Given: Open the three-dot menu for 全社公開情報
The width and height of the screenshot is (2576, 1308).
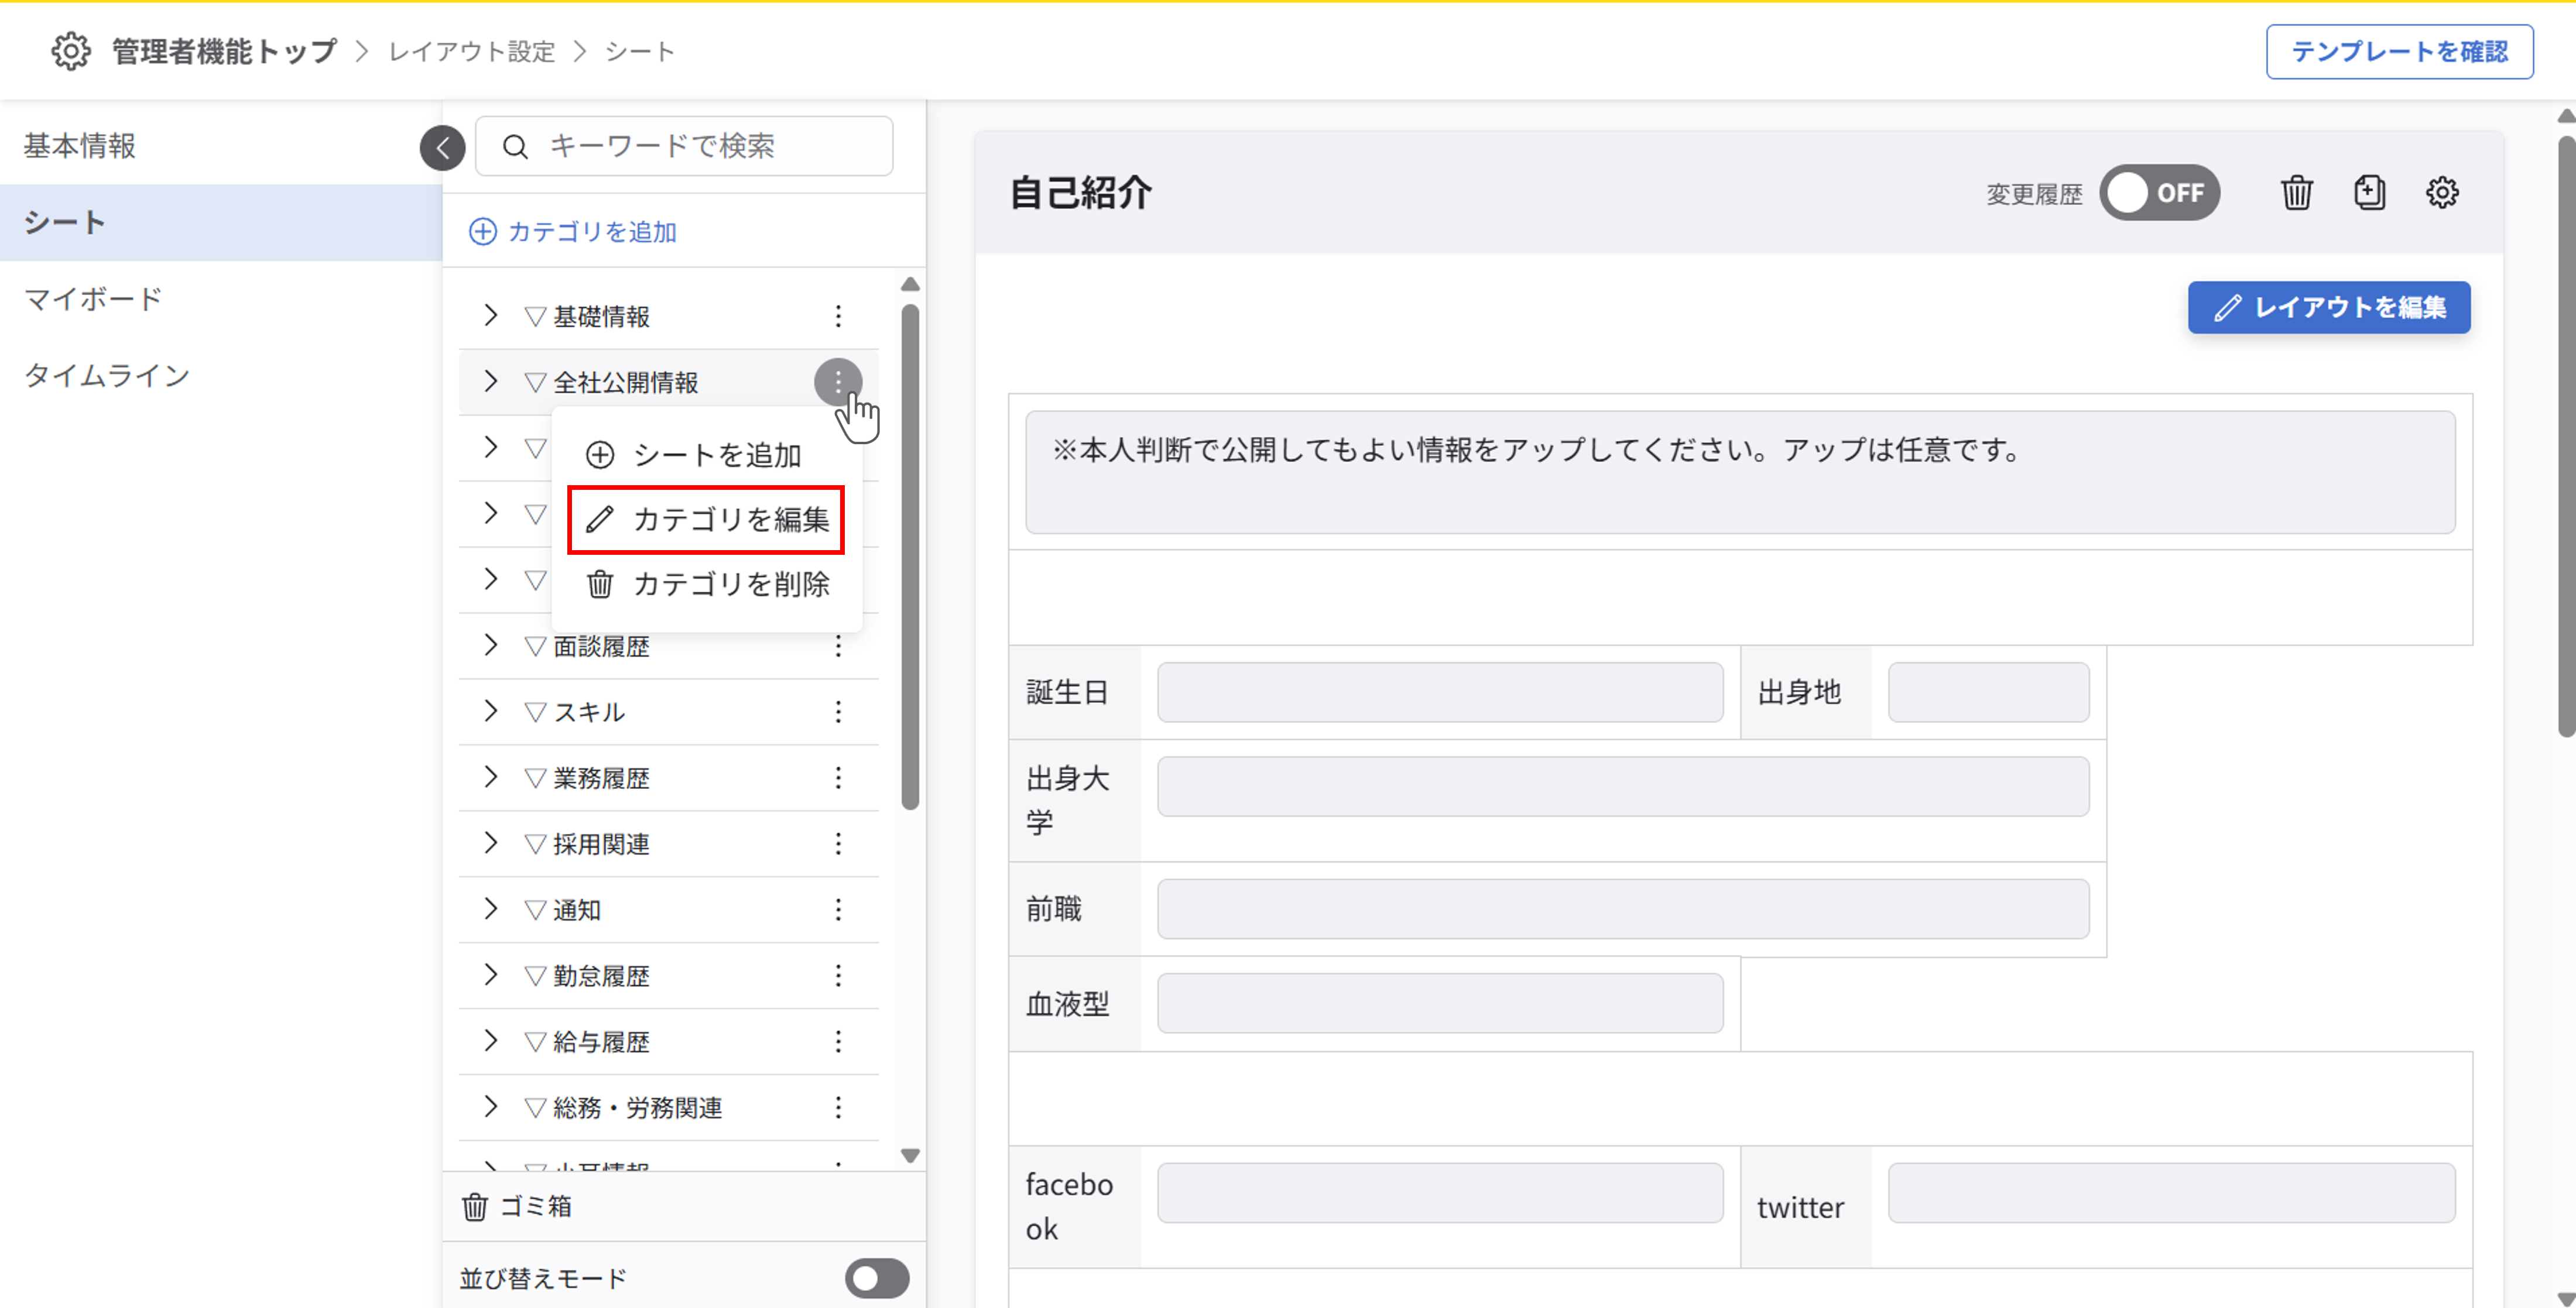Looking at the screenshot, I should tap(838, 382).
